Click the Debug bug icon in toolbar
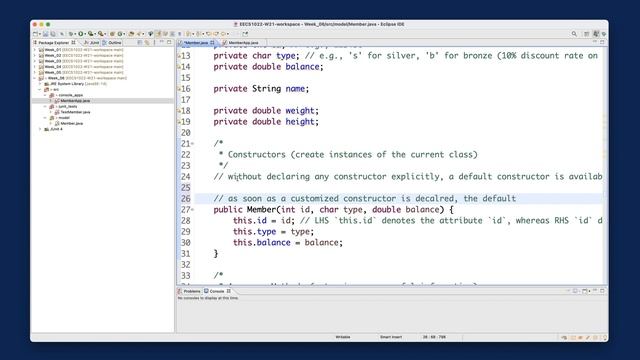Image resolution: width=640 pixels, height=360 pixels. [x=71, y=34]
